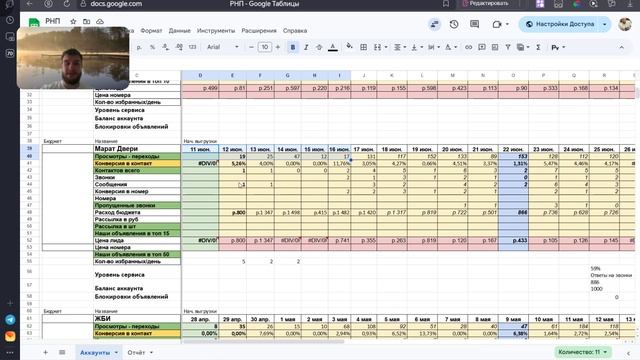The height and width of the screenshot is (360, 640).
Task: Open the Справка menu
Action: point(295,31)
